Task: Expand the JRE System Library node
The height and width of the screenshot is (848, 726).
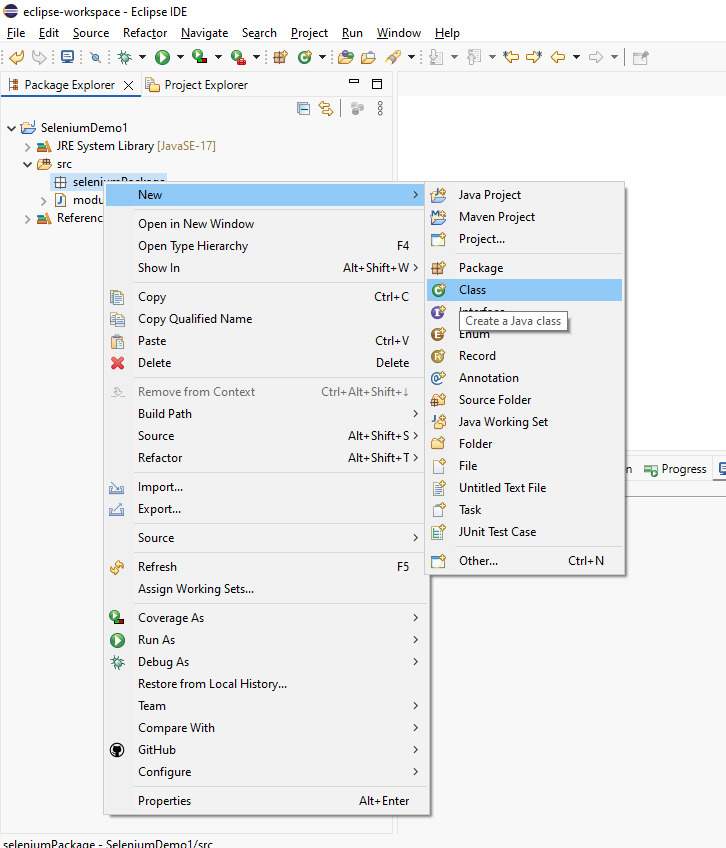Action: click(x=28, y=147)
